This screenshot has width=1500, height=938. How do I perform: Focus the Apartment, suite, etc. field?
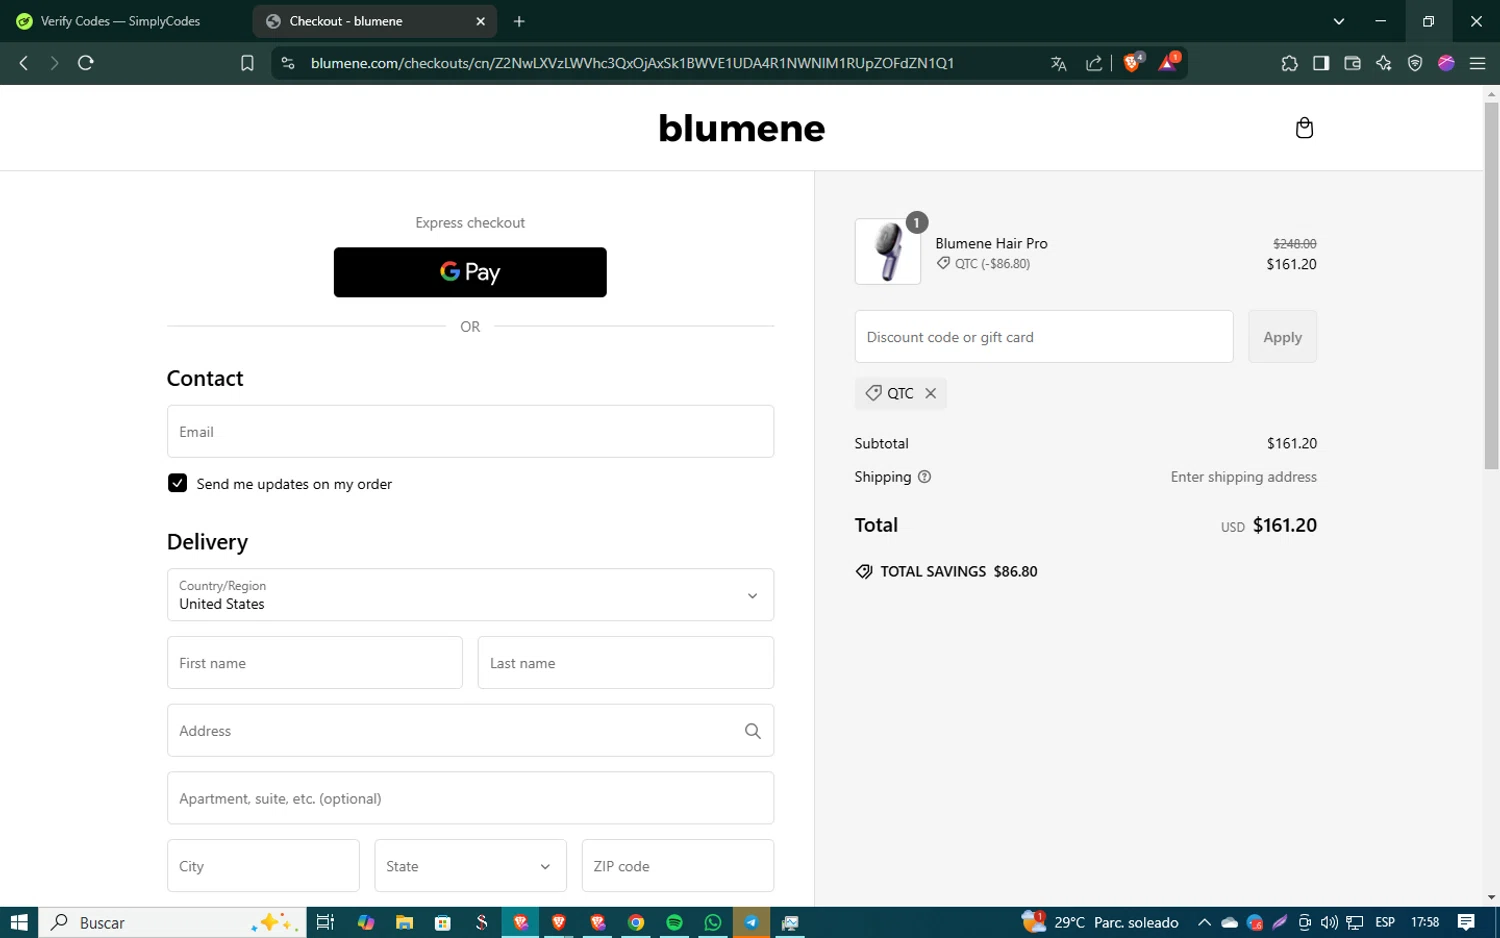[x=470, y=798]
